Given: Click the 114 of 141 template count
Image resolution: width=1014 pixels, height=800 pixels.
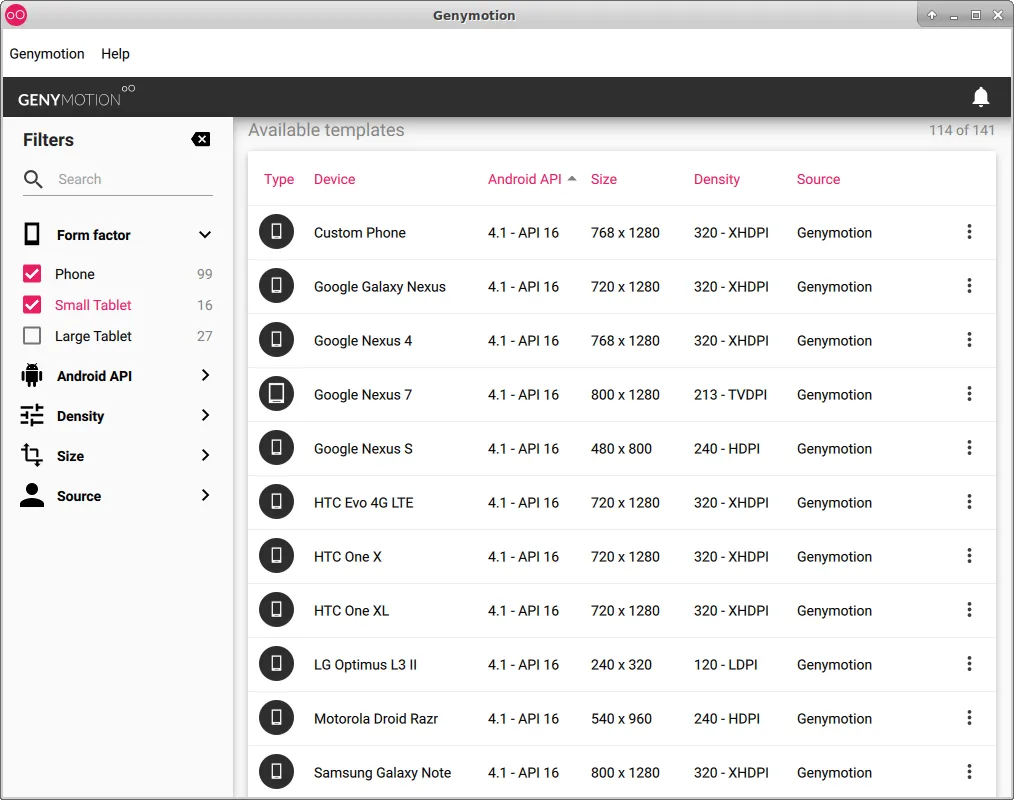Looking at the screenshot, I should [961, 130].
